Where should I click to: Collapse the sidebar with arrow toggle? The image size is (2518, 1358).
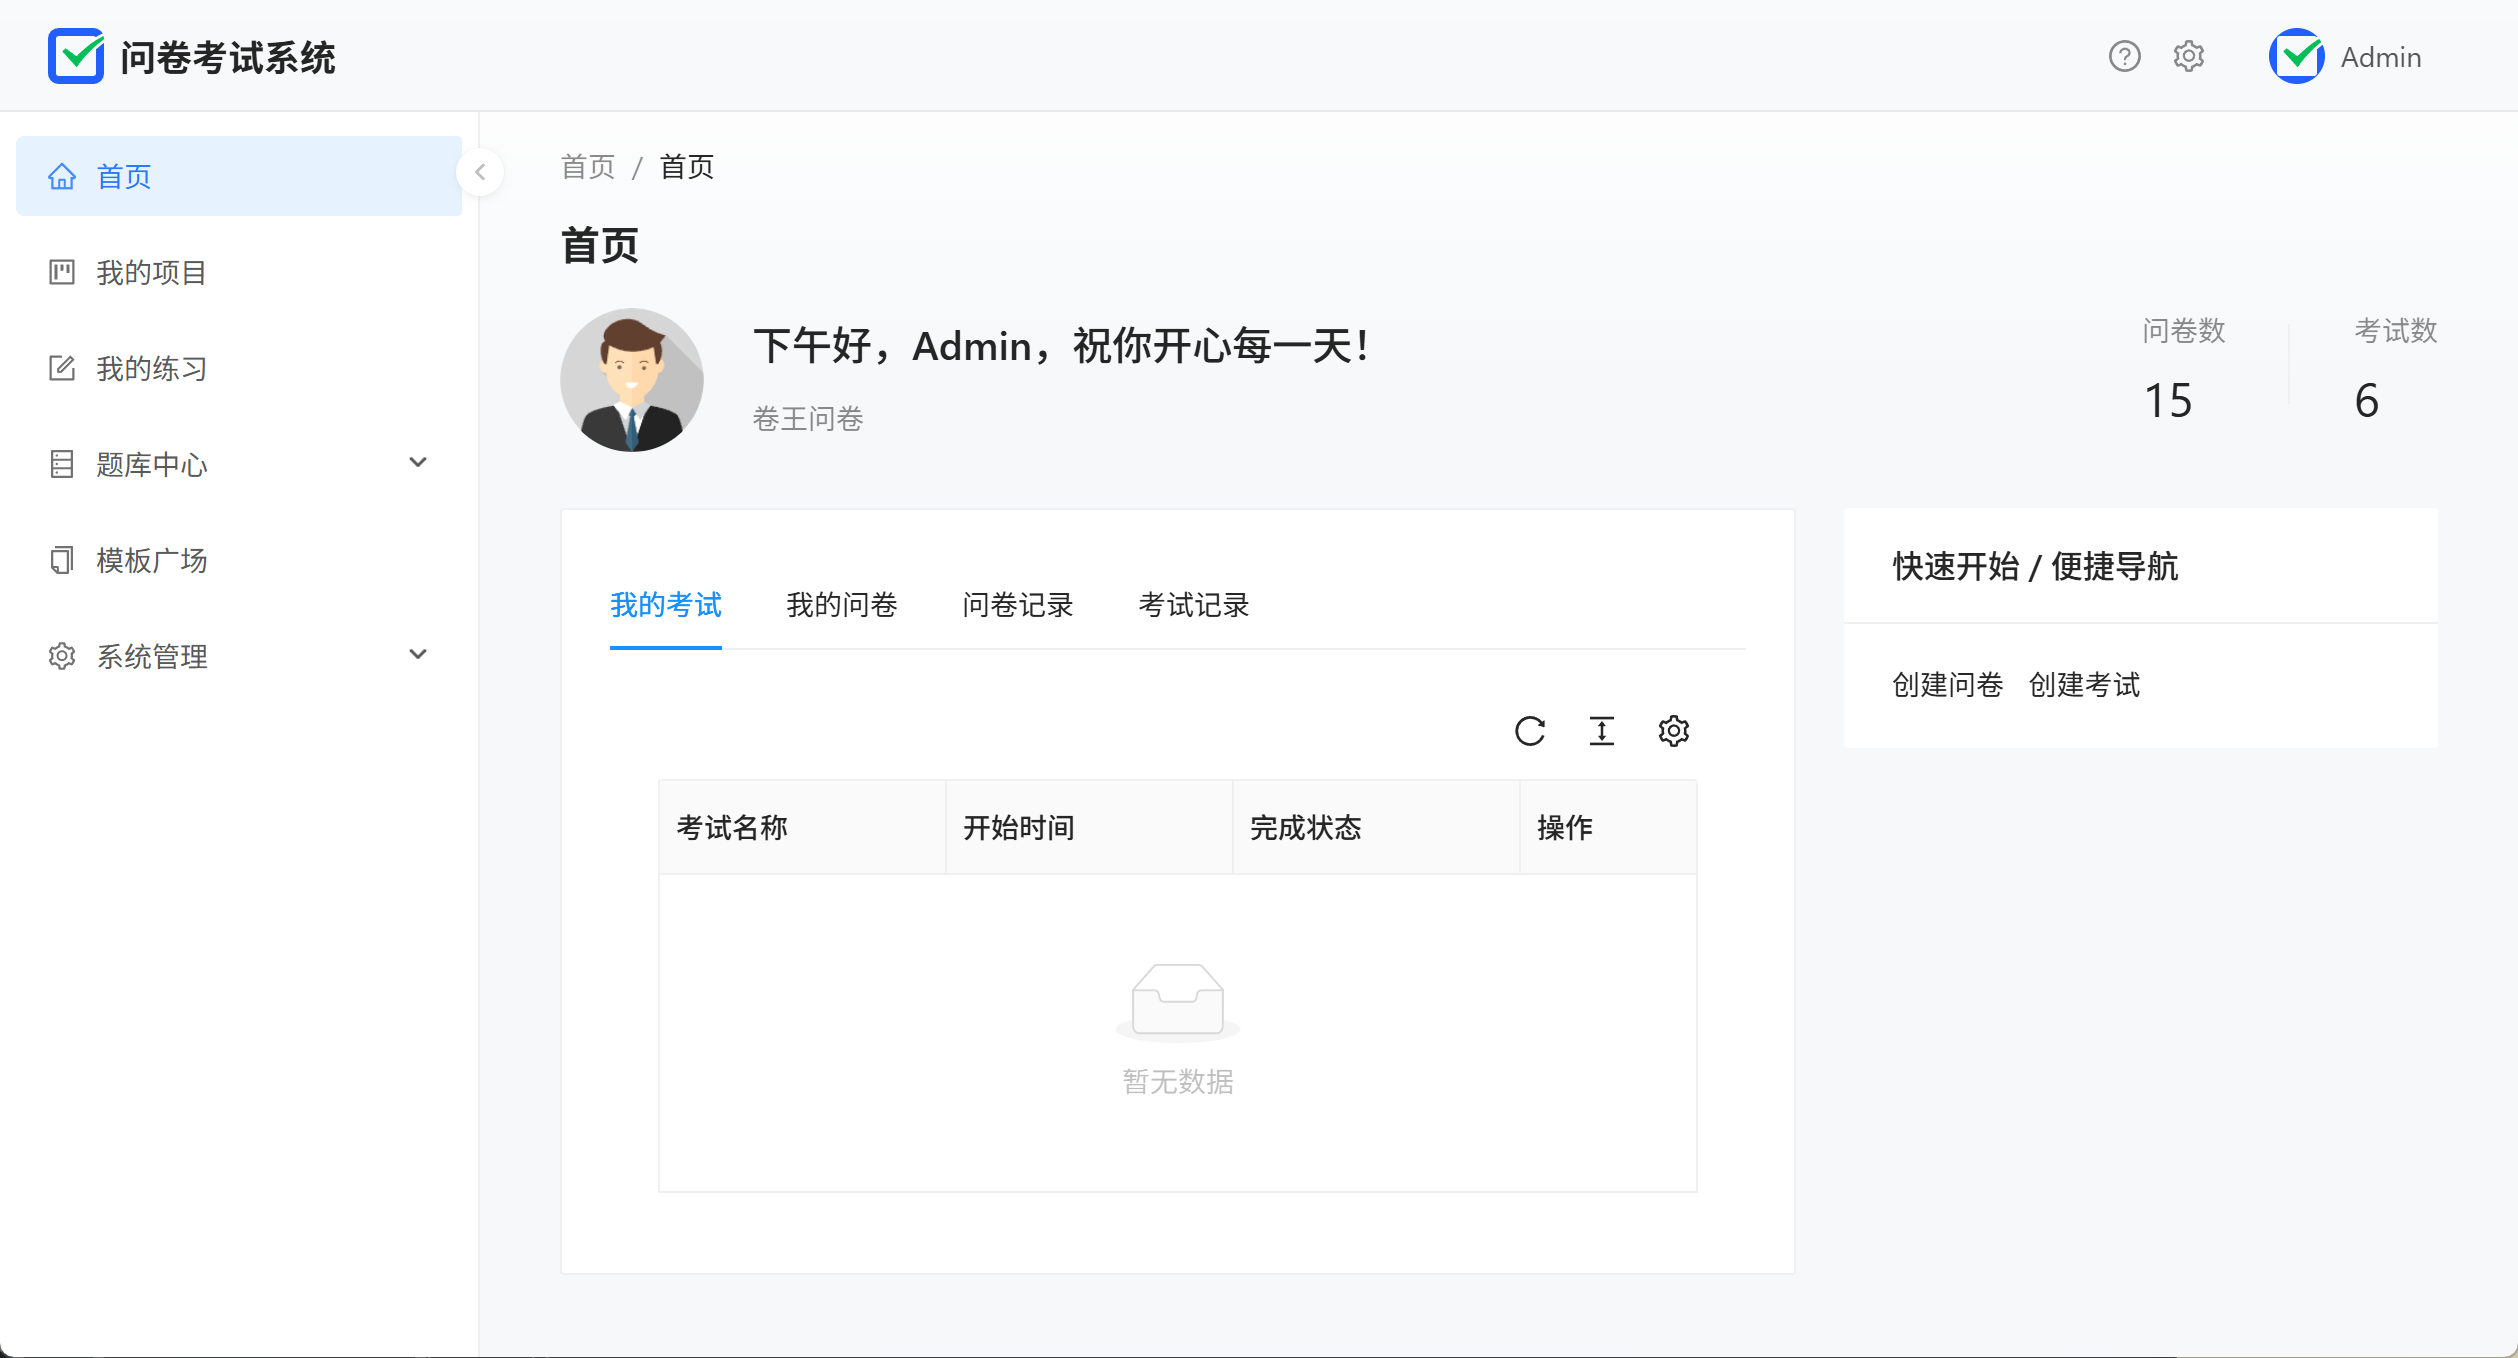480,172
